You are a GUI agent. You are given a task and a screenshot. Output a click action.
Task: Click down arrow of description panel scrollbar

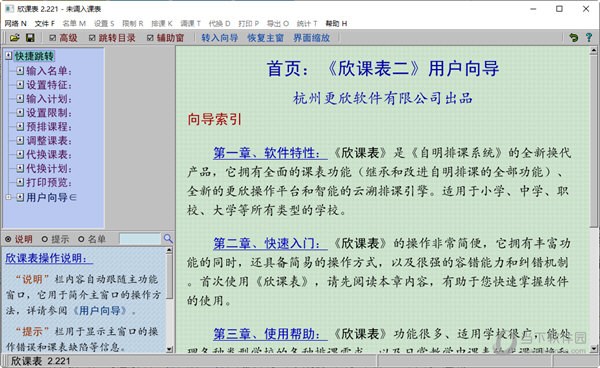click(x=170, y=349)
